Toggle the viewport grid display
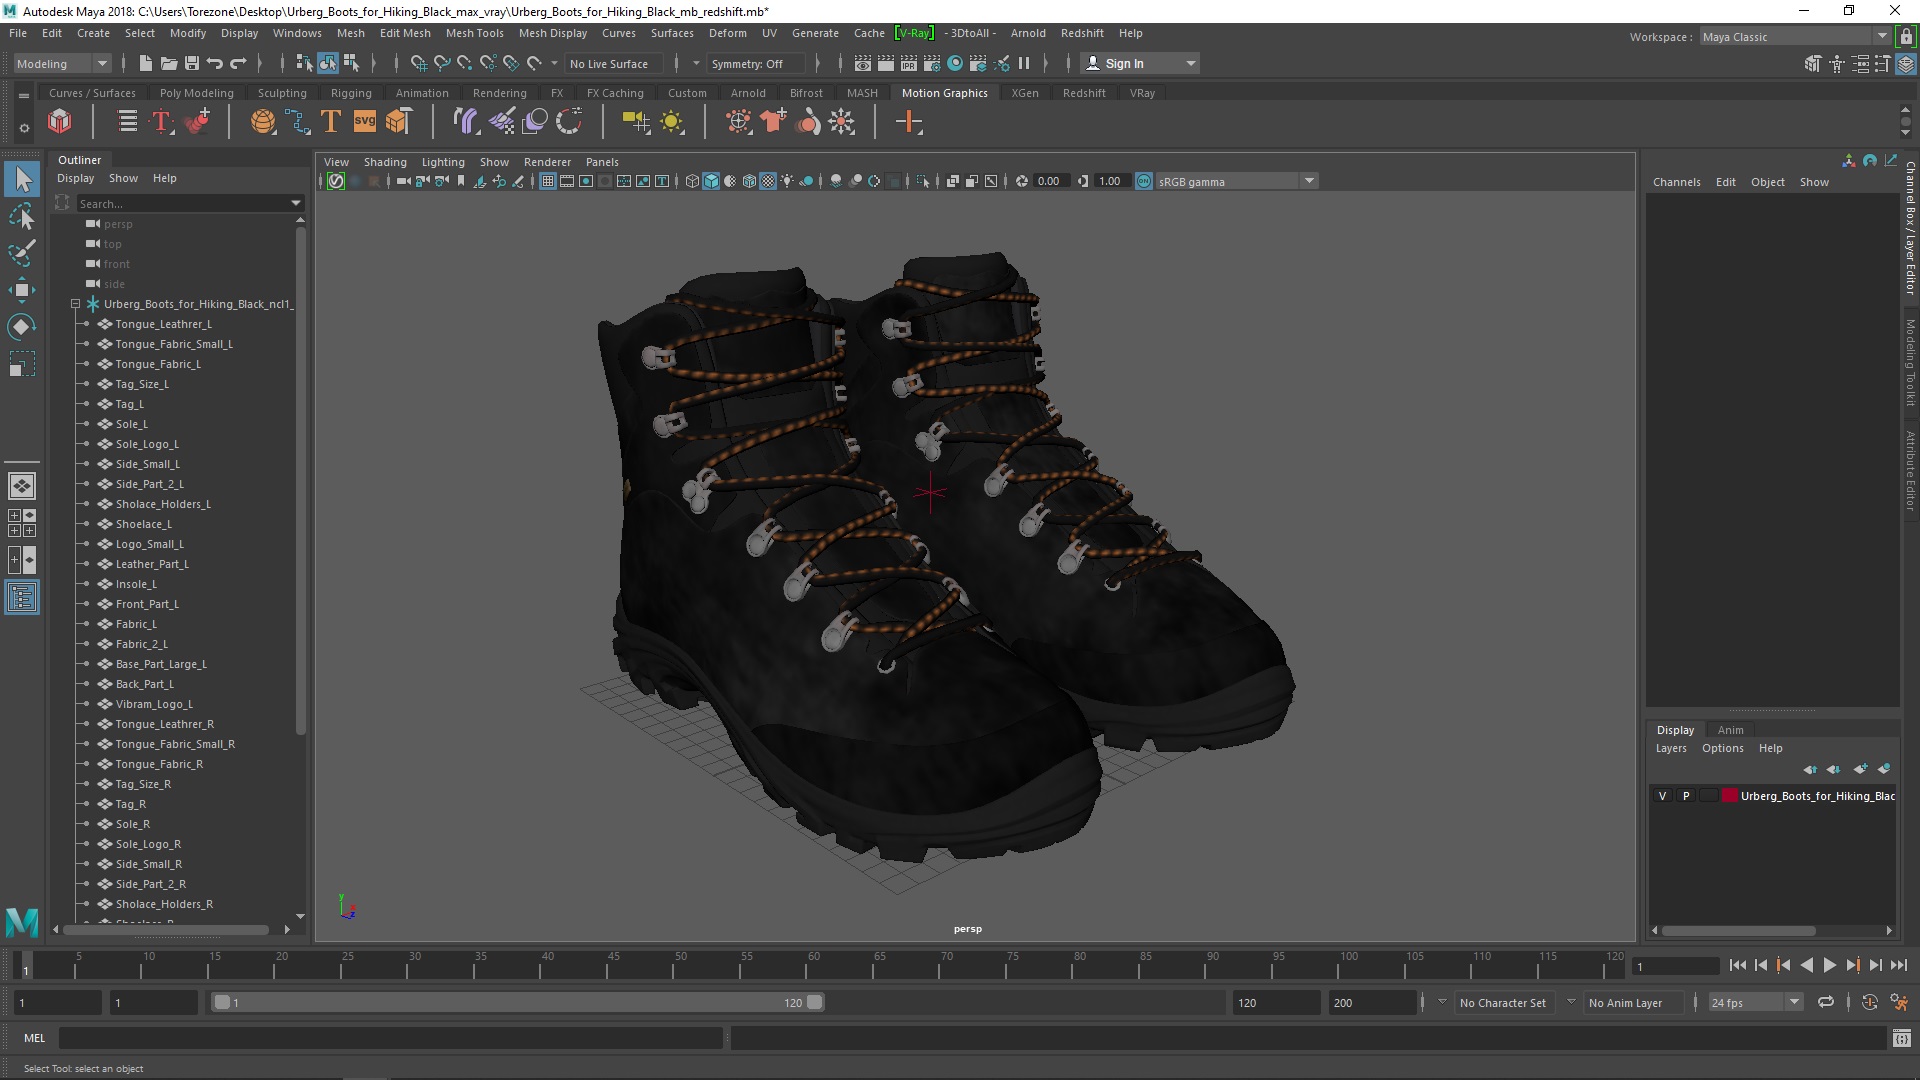The width and height of the screenshot is (1920, 1080). point(548,181)
